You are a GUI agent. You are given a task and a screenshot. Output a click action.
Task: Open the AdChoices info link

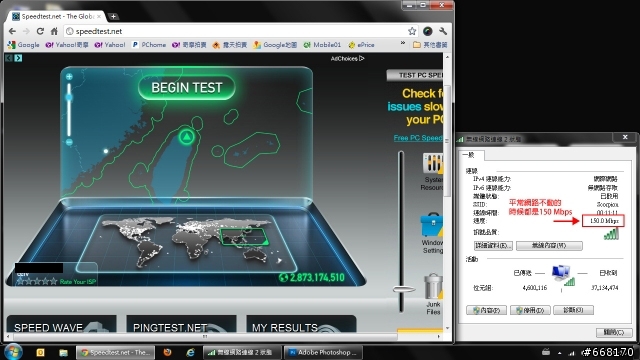coord(347,59)
